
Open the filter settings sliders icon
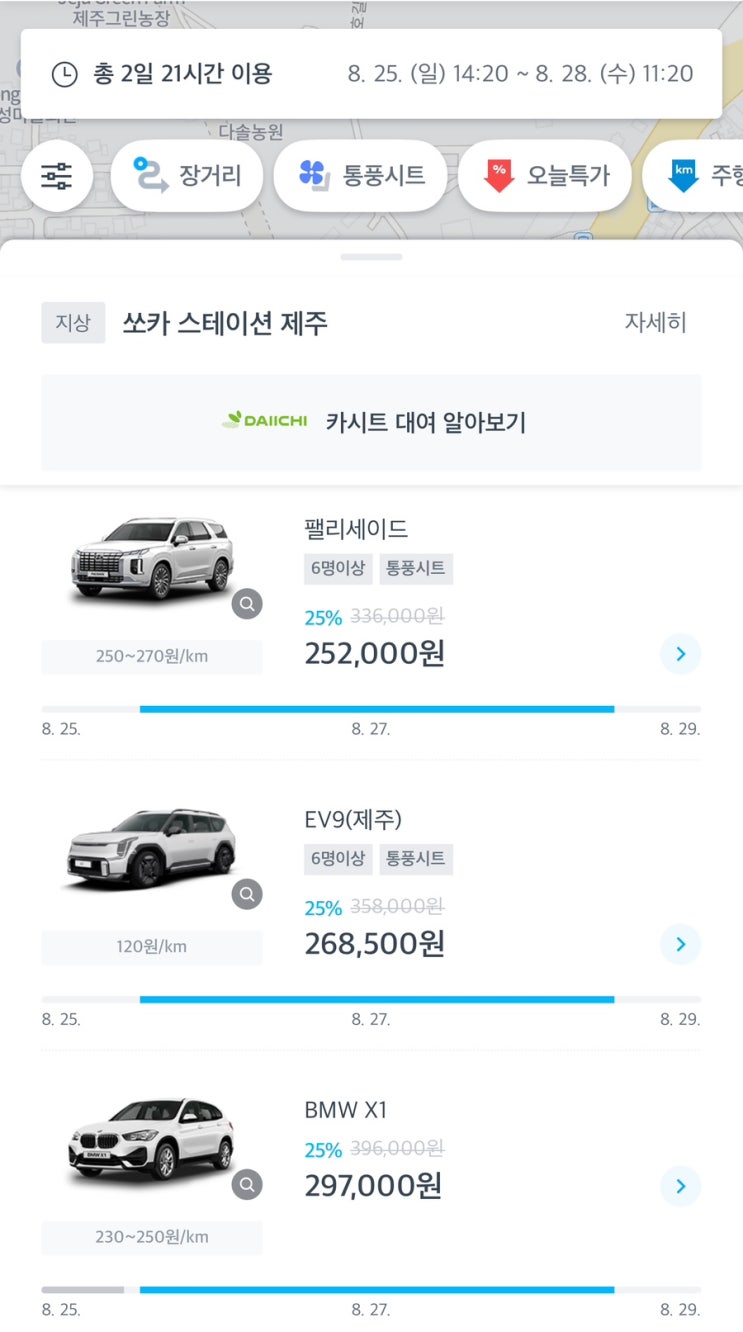pyautogui.click(x=57, y=176)
